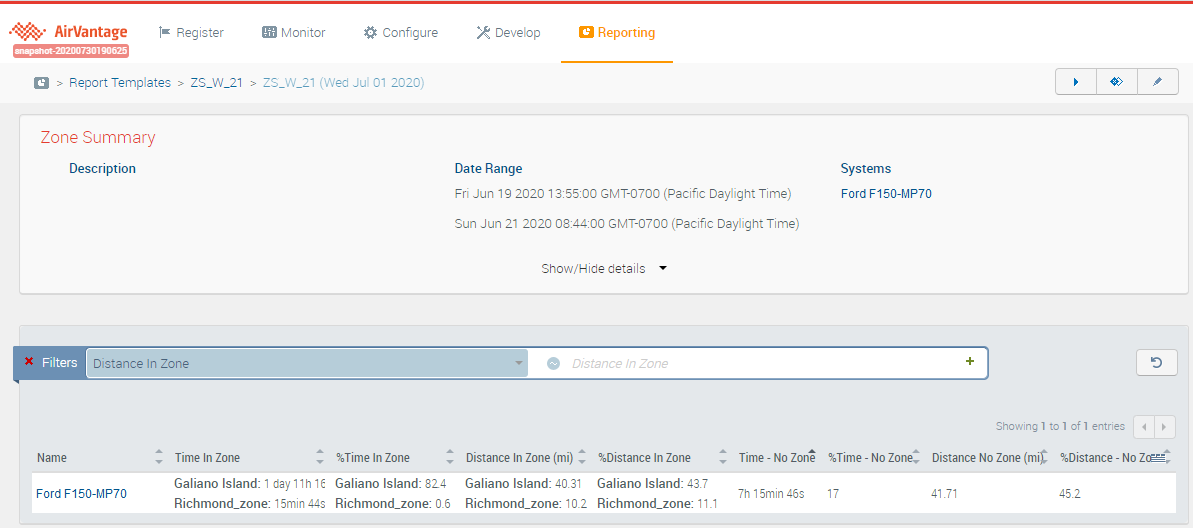The image size is (1193, 528).
Task: Click the AirVantage logo
Action: [70, 32]
